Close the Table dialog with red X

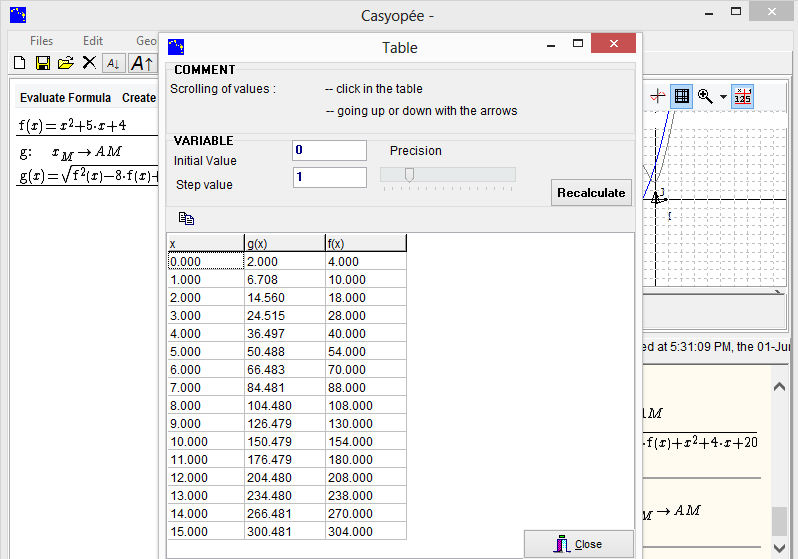coord(613,43)
